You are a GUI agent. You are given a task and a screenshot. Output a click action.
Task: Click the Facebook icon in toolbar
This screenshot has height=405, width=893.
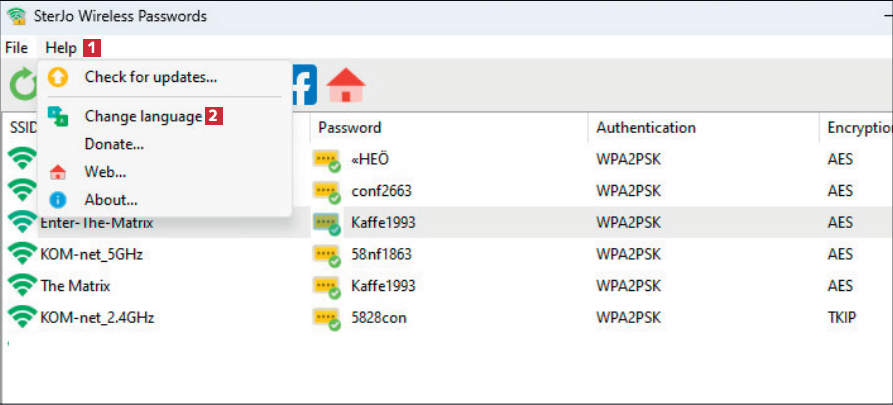point(303,85)
